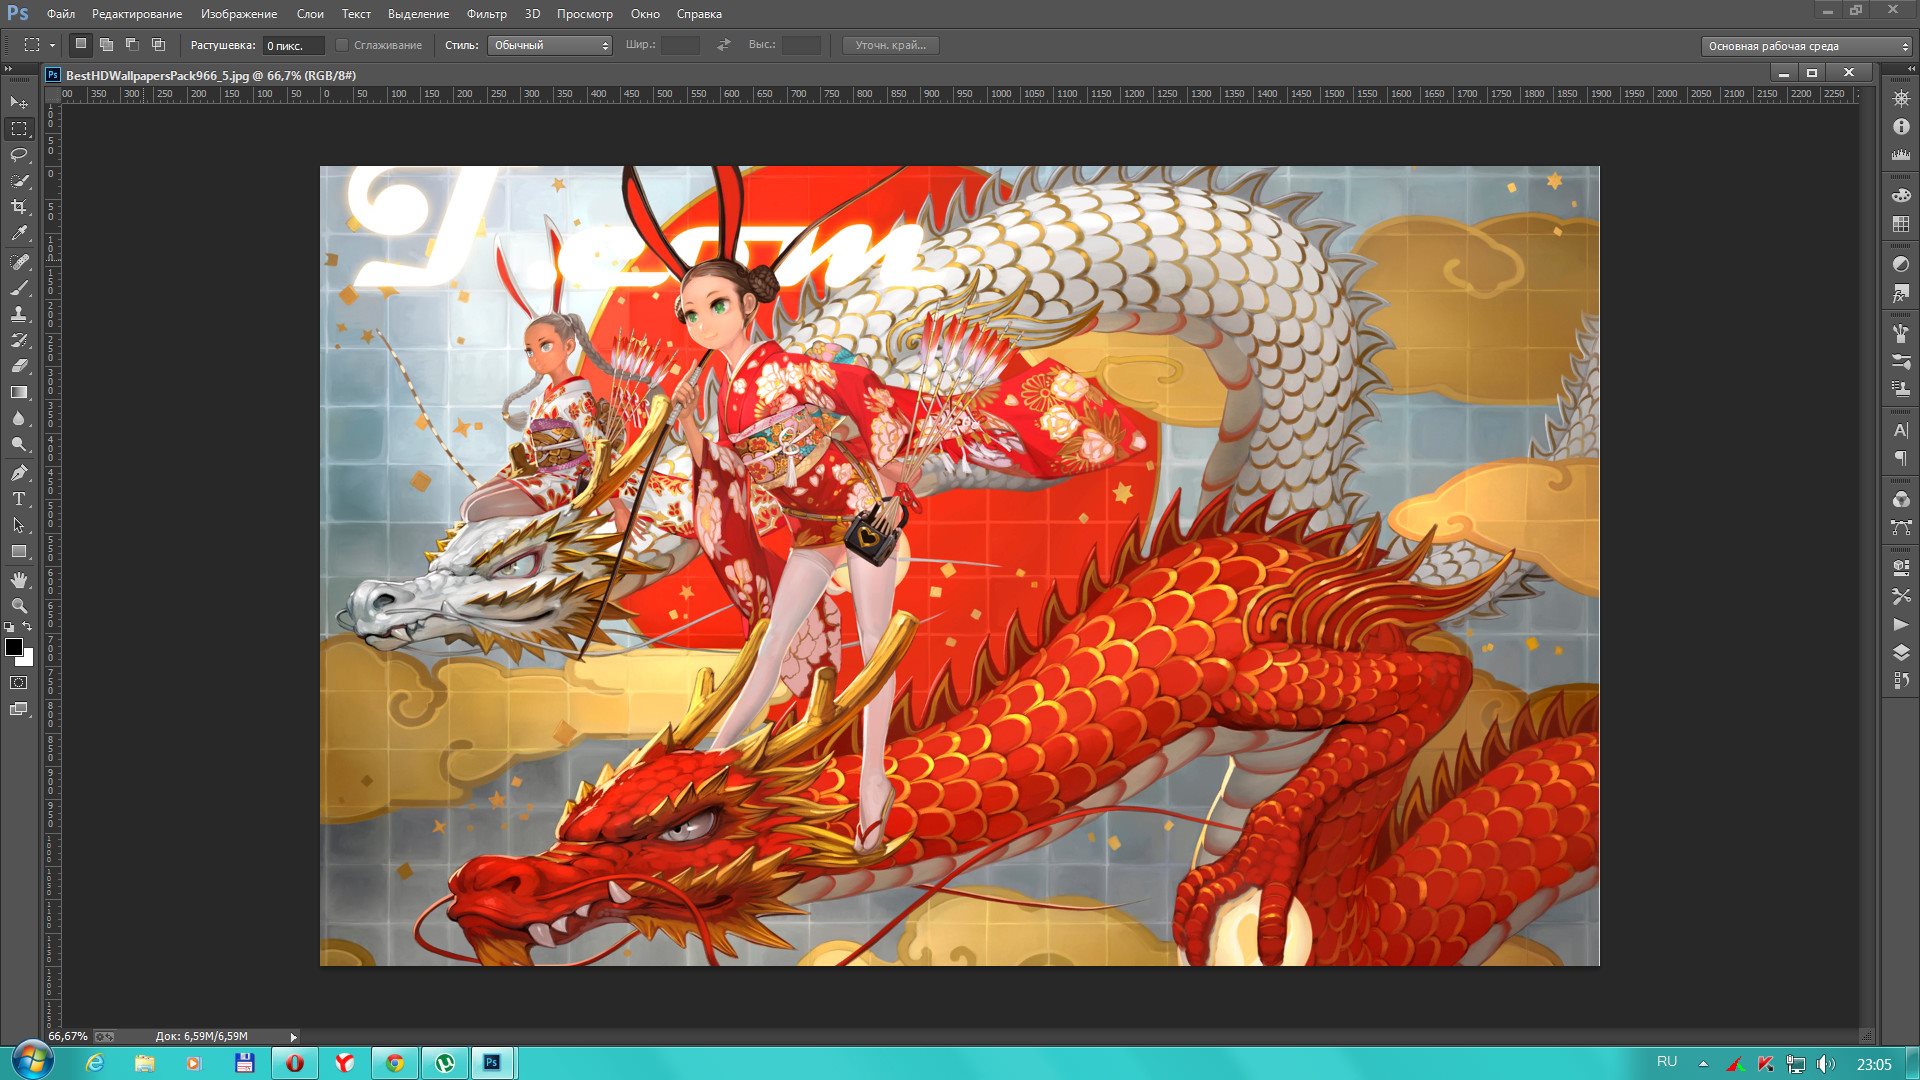Reset default foreground and background colors
Viewport: 1920px width, 1080px height.
click(9, 627)
